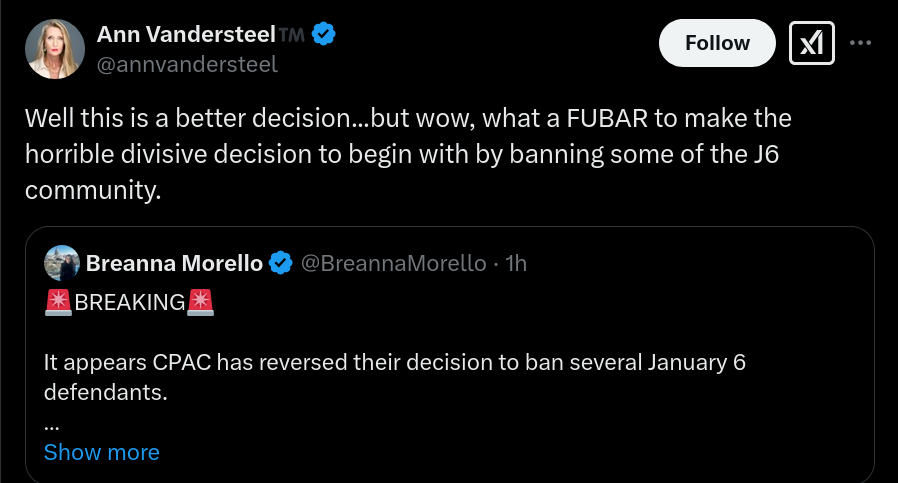This screenshot has width=898, height=483.
Task: Open quoted post about CPAC reversing decision
Action: 450,355
